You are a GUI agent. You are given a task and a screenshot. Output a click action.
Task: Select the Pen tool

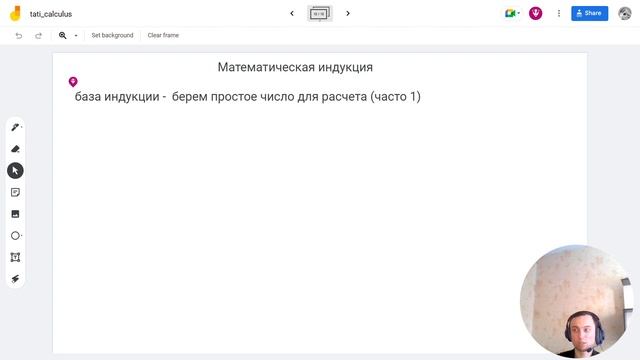[16, 127]
